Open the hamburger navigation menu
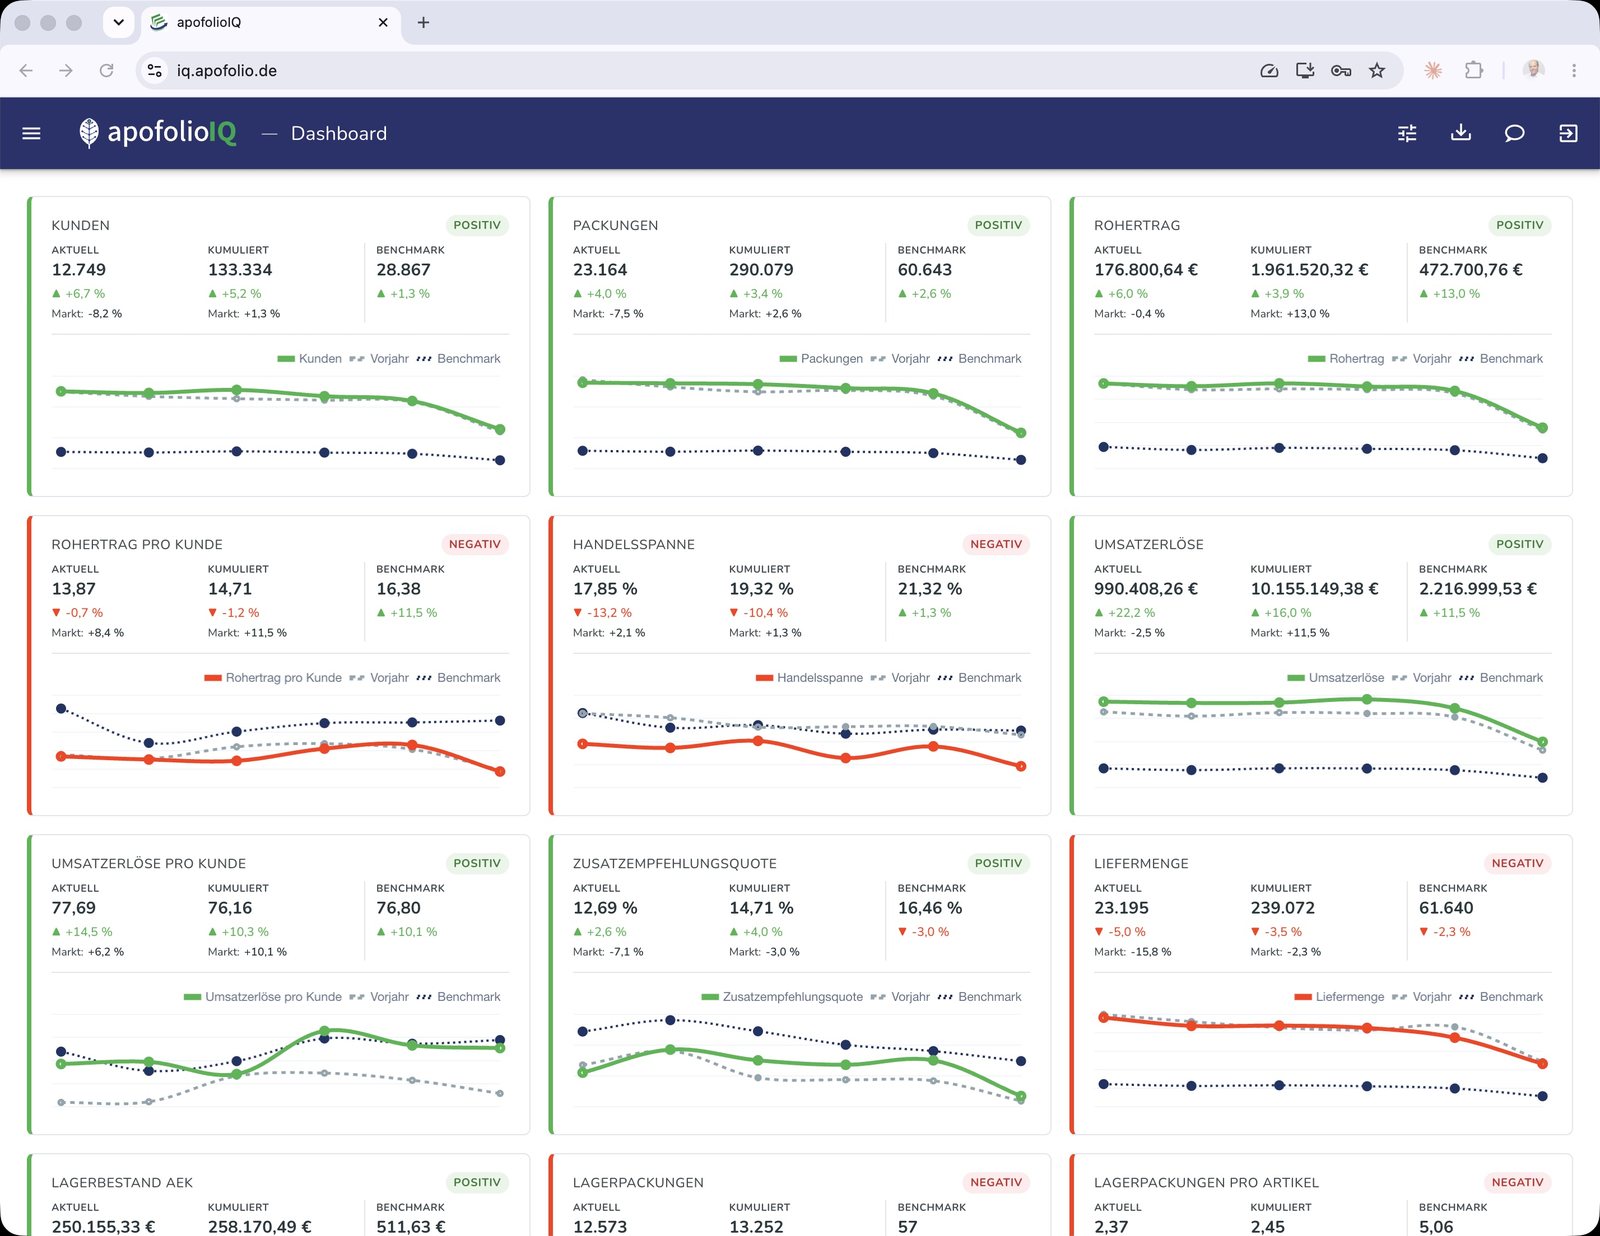The image size is (1600, 1236). (x=31, y=133)
